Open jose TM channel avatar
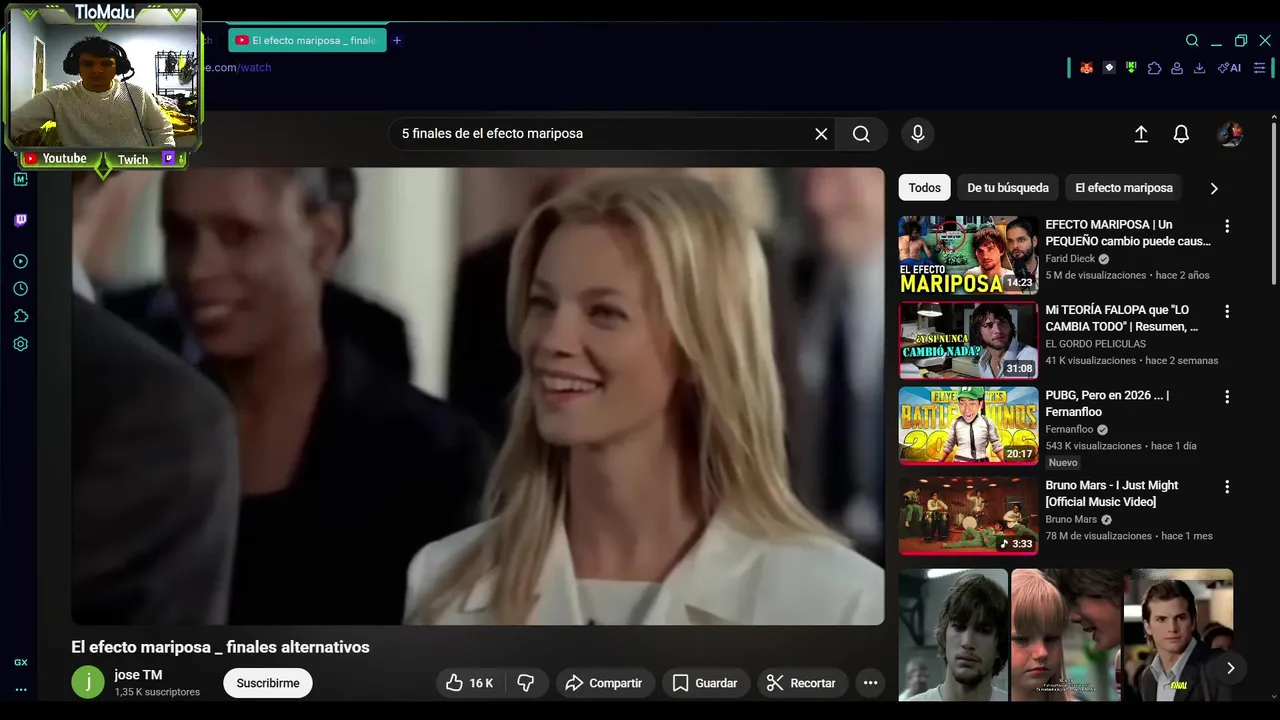Screen dimensions: 1280x720 [88, 682]
